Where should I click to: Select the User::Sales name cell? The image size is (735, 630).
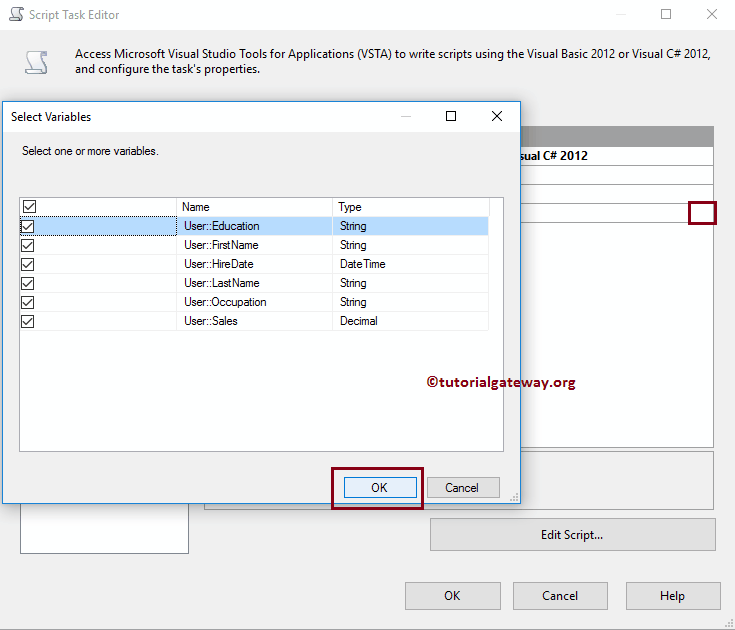pos(255,321)
